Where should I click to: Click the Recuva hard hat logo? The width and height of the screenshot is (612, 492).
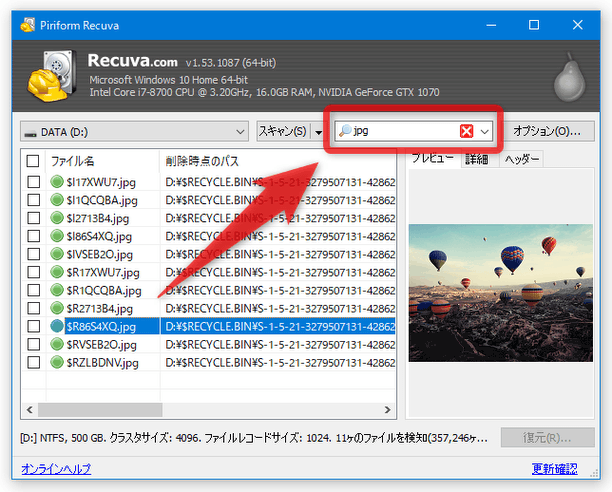[52, 76]
